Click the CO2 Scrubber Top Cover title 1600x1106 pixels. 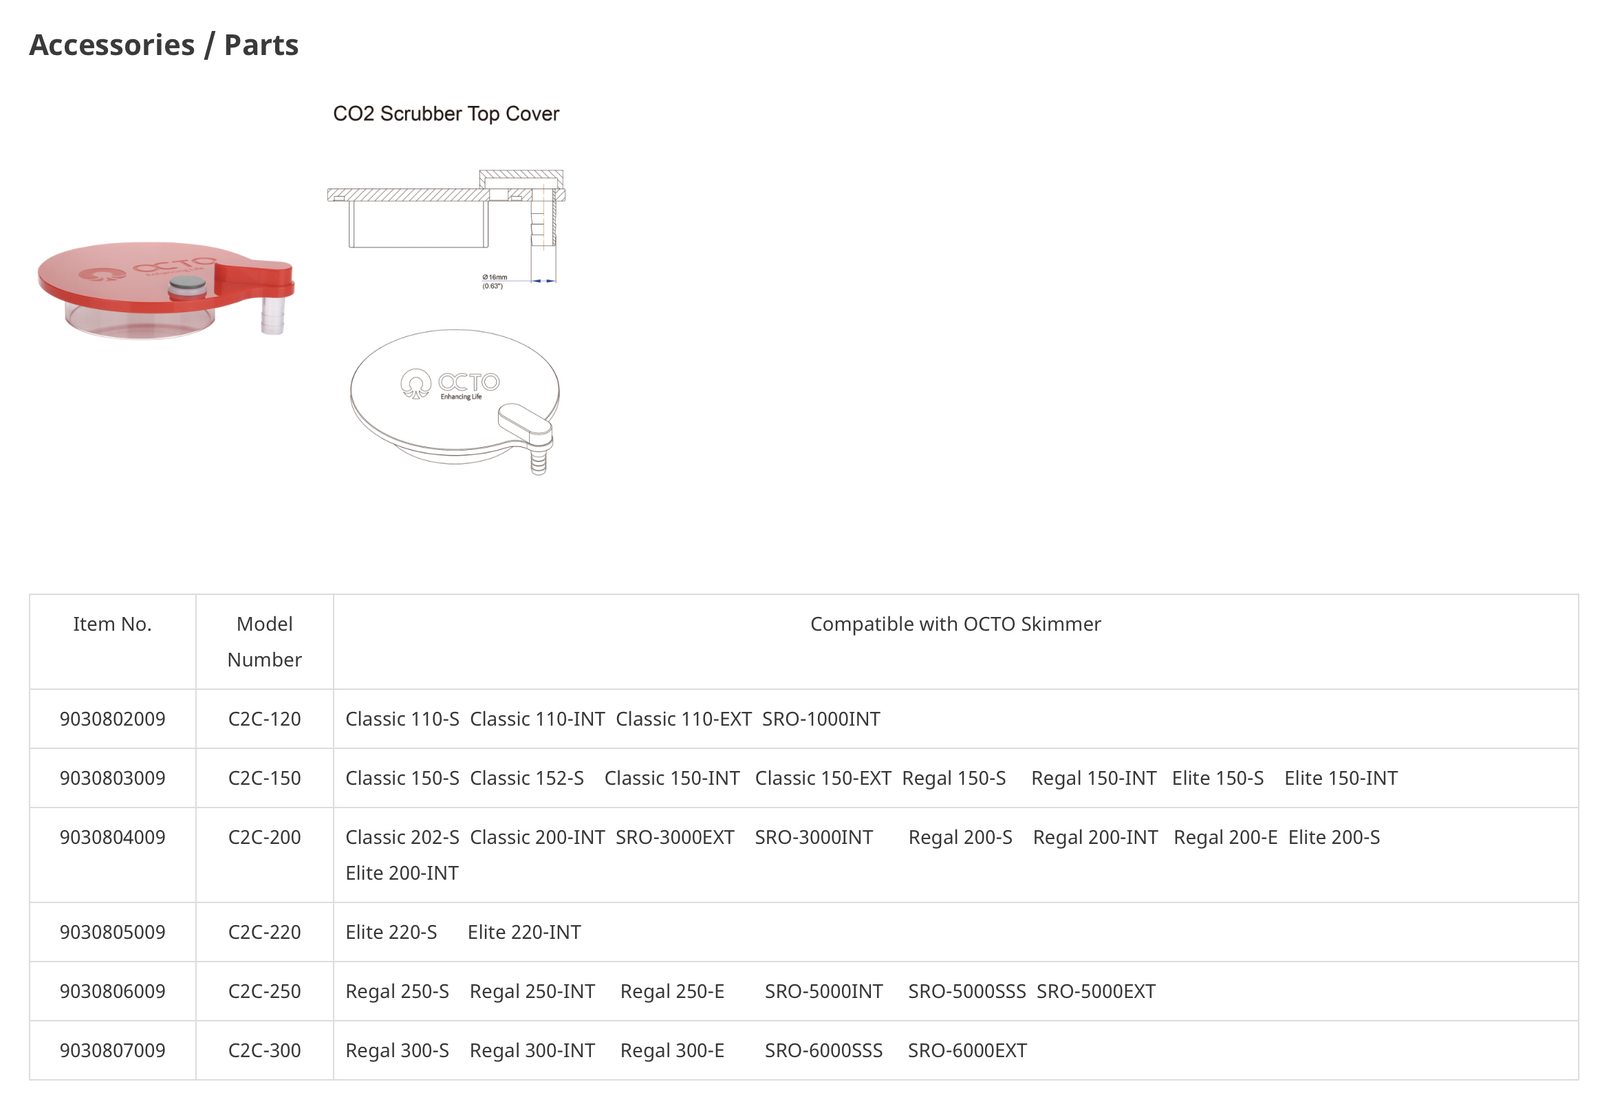tap(446, 114)
